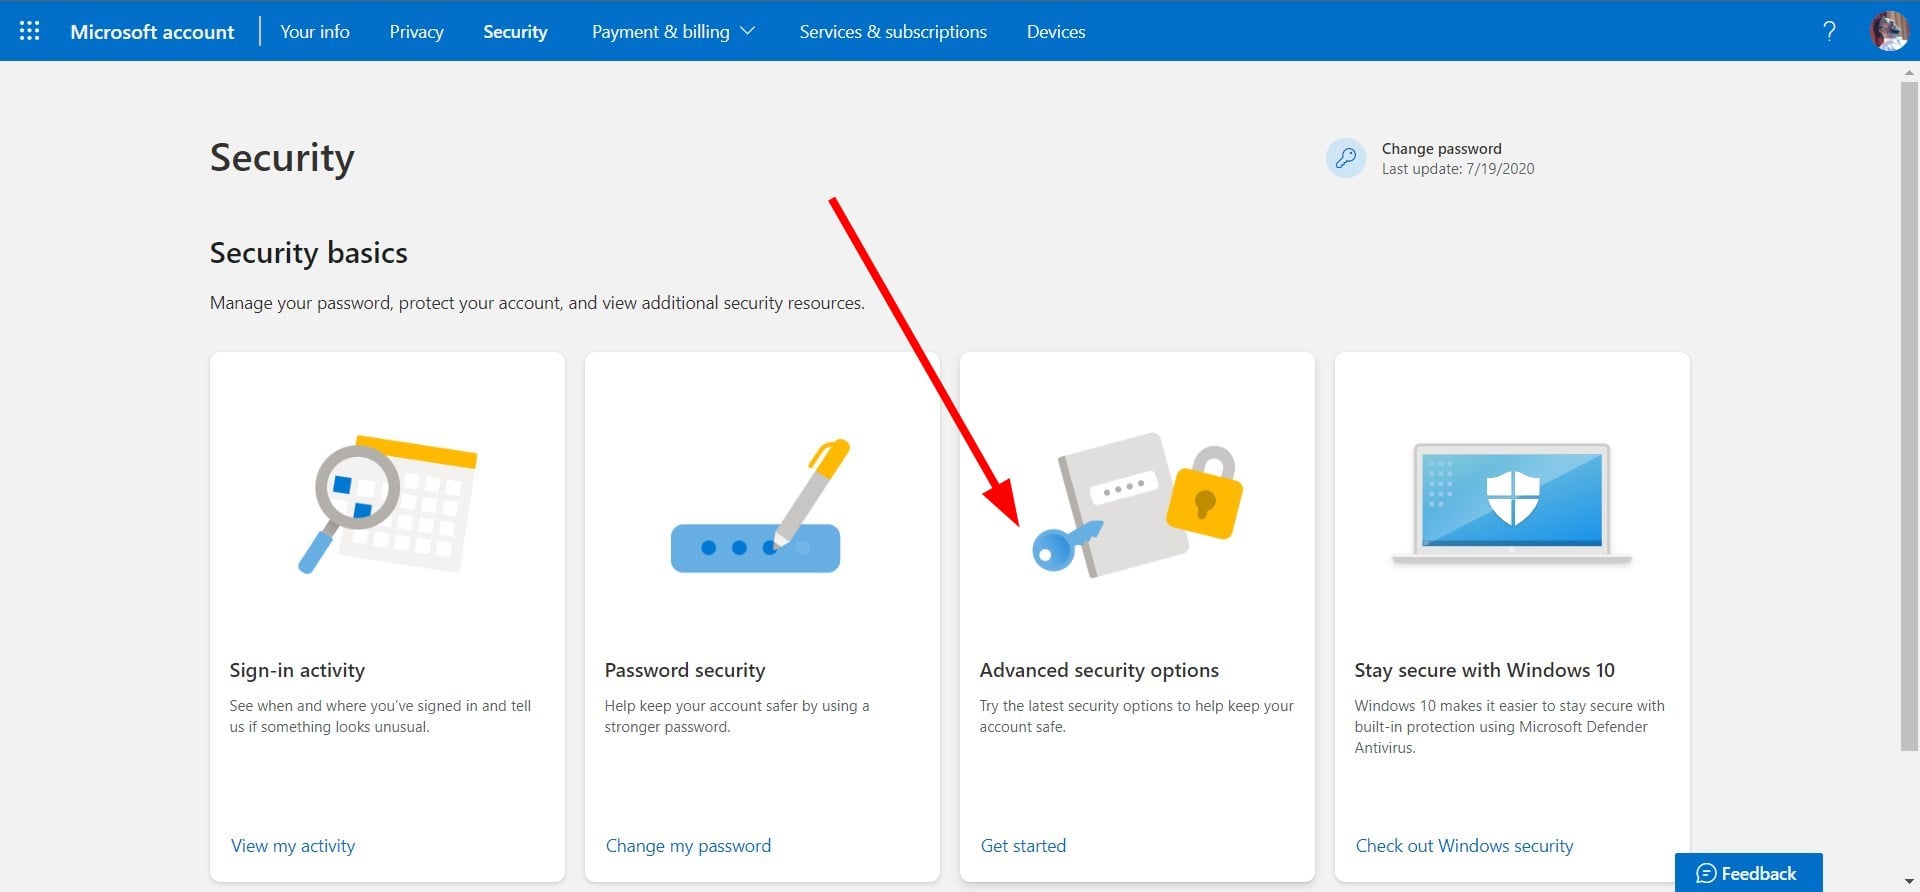
Task: Open Services & subscriptions page
Action: (893, 32)
